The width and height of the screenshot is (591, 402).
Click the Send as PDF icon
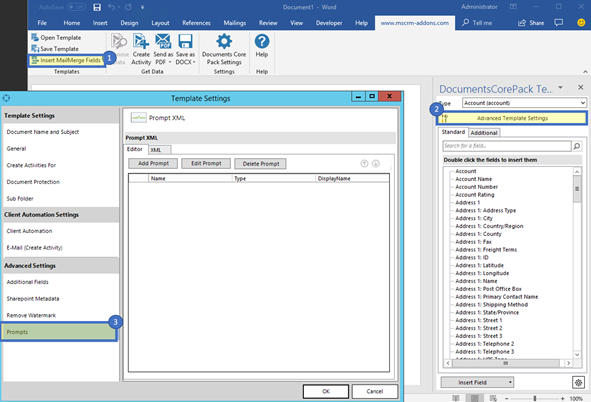click(x=163, y=41)
